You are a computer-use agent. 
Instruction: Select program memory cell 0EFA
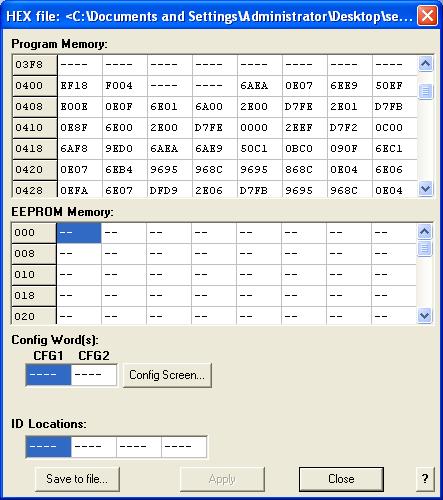pos(80,190)
